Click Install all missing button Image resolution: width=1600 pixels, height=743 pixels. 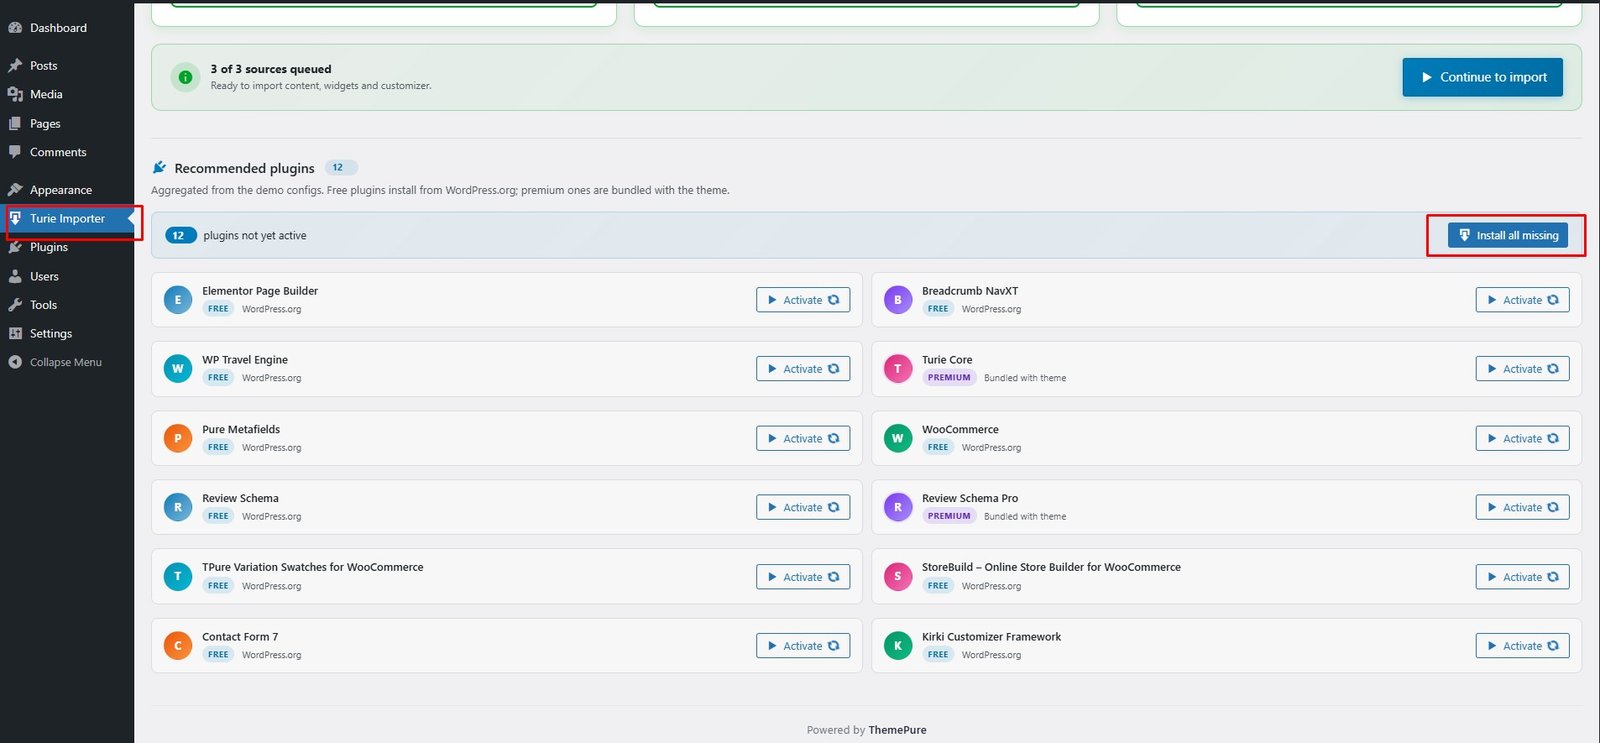1508,236
